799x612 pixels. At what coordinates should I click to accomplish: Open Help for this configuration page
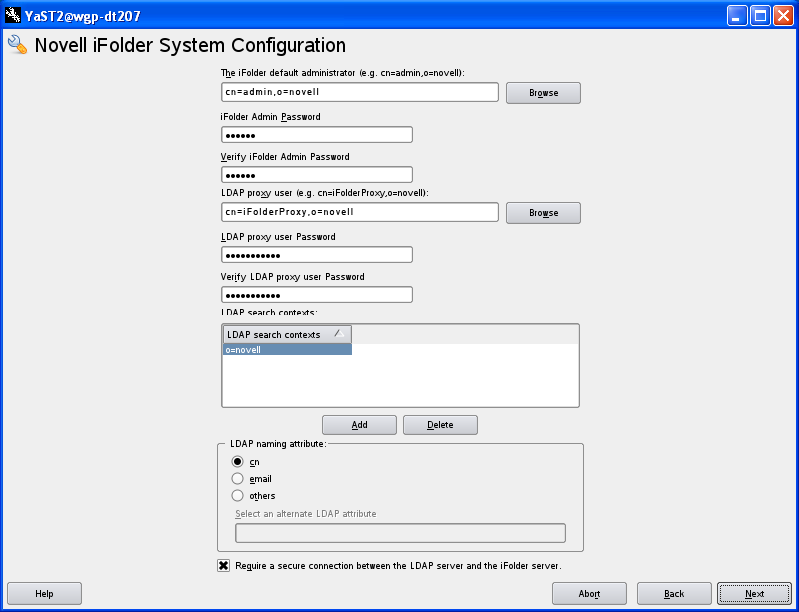(x=44, y=594)
